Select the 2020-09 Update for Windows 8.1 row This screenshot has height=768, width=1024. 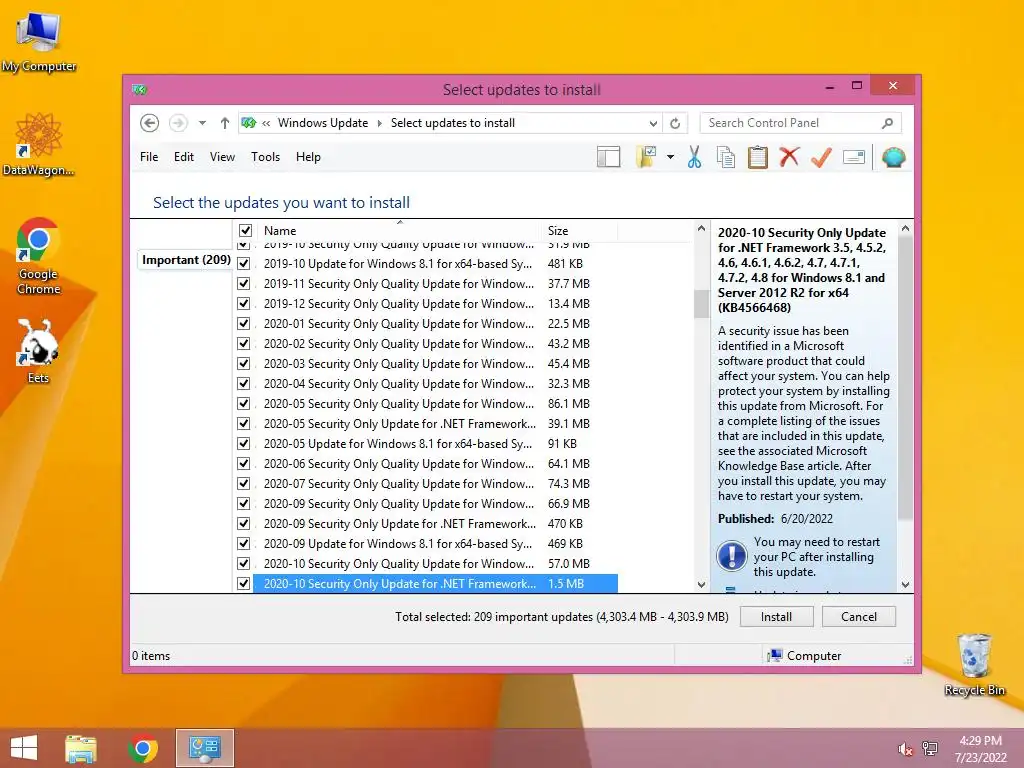pyautogui.click(x=426, y=543)
